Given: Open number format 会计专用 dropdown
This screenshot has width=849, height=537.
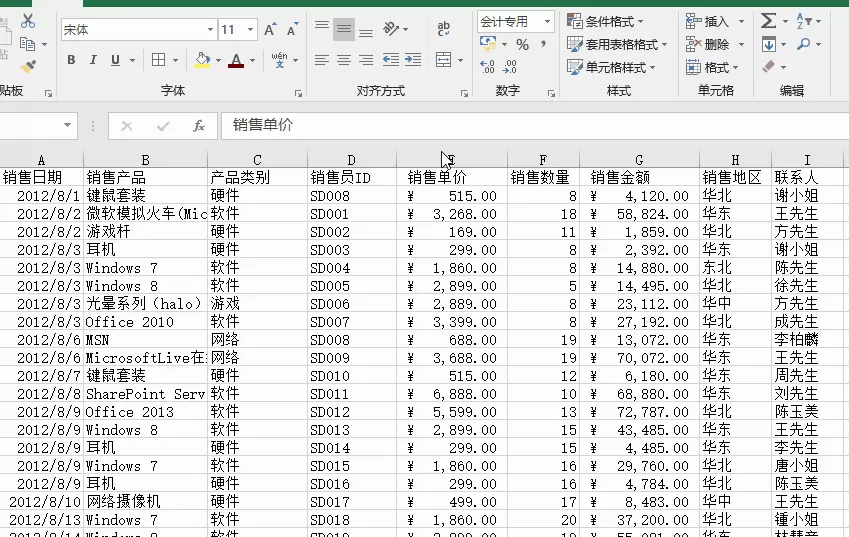Looking at the screenshot, I should (547, 22).
